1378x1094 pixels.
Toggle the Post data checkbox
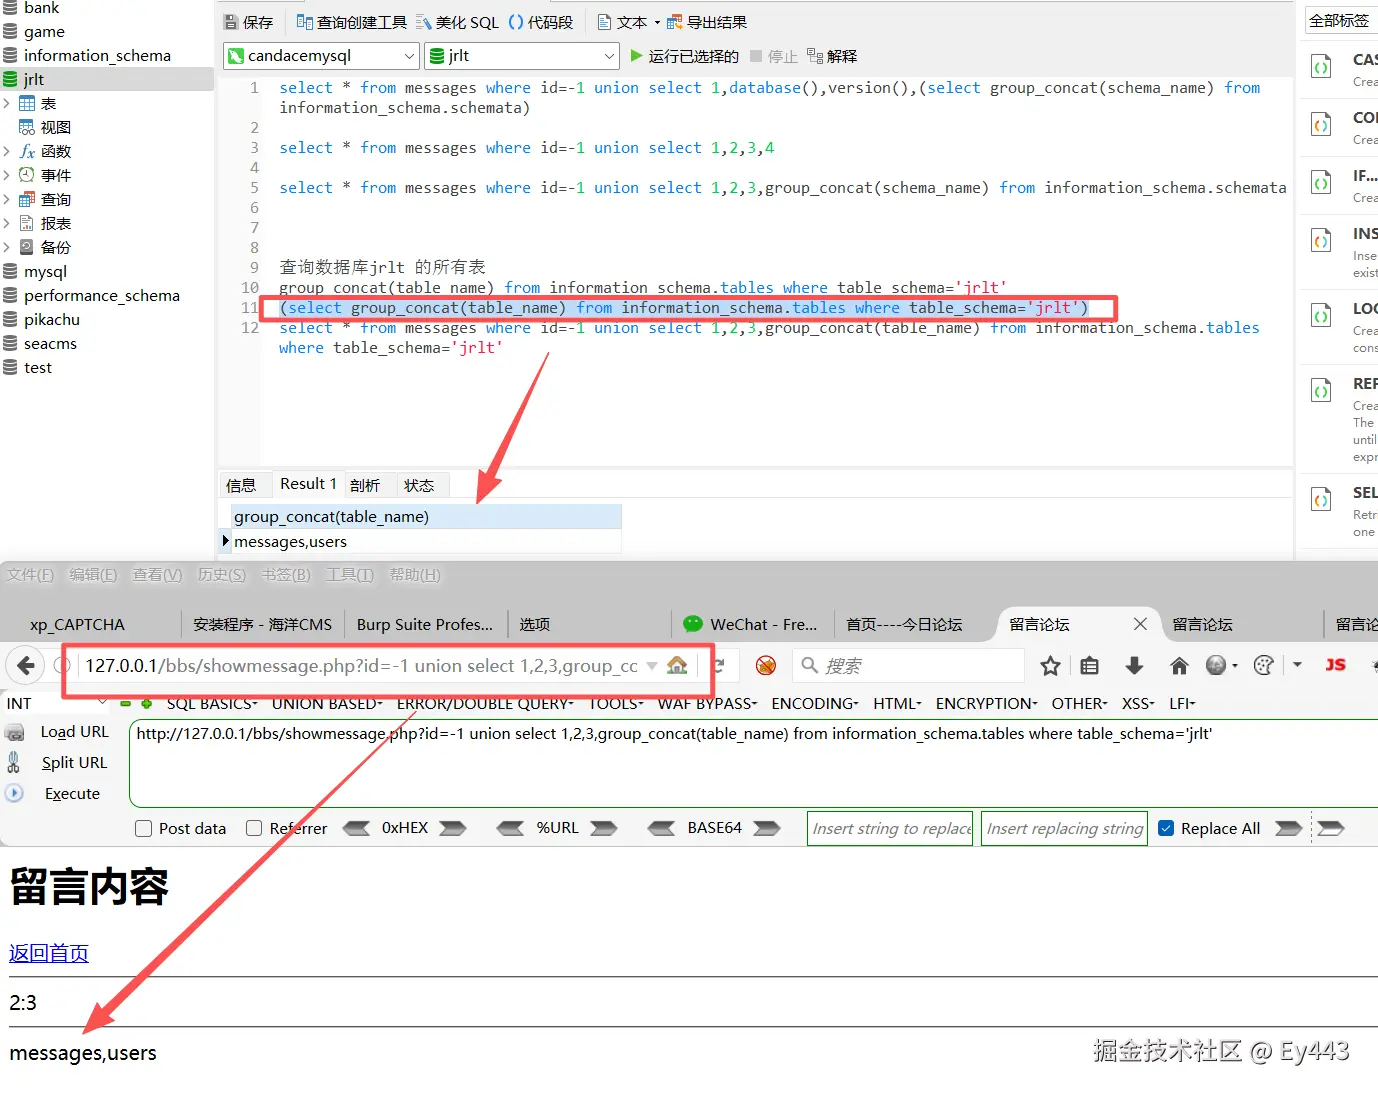click(x=143, y=829)
